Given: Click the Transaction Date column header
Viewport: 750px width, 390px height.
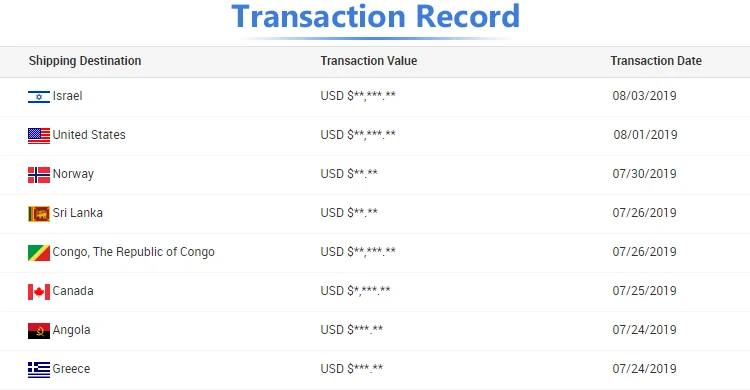Looking at the screenshot, I should [x=656, y=61].
